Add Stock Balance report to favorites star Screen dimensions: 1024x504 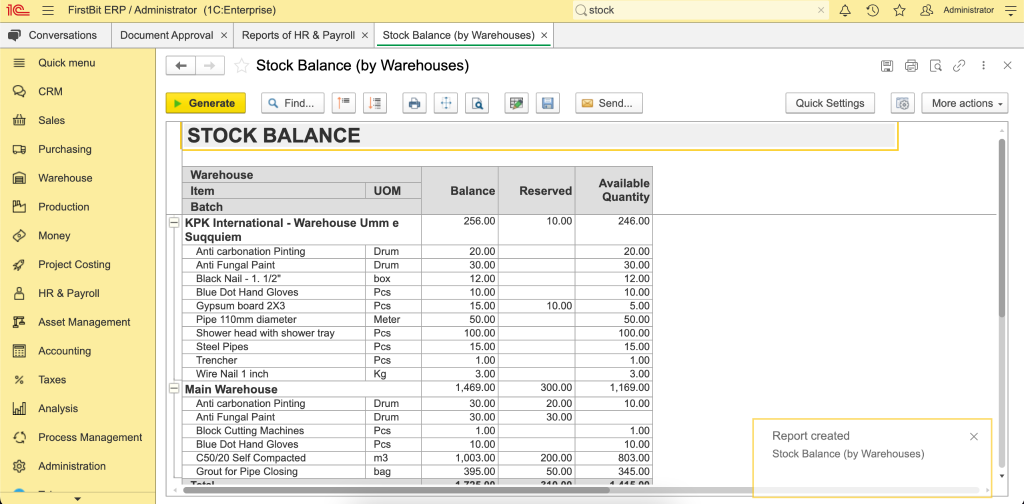coord(241,65)
